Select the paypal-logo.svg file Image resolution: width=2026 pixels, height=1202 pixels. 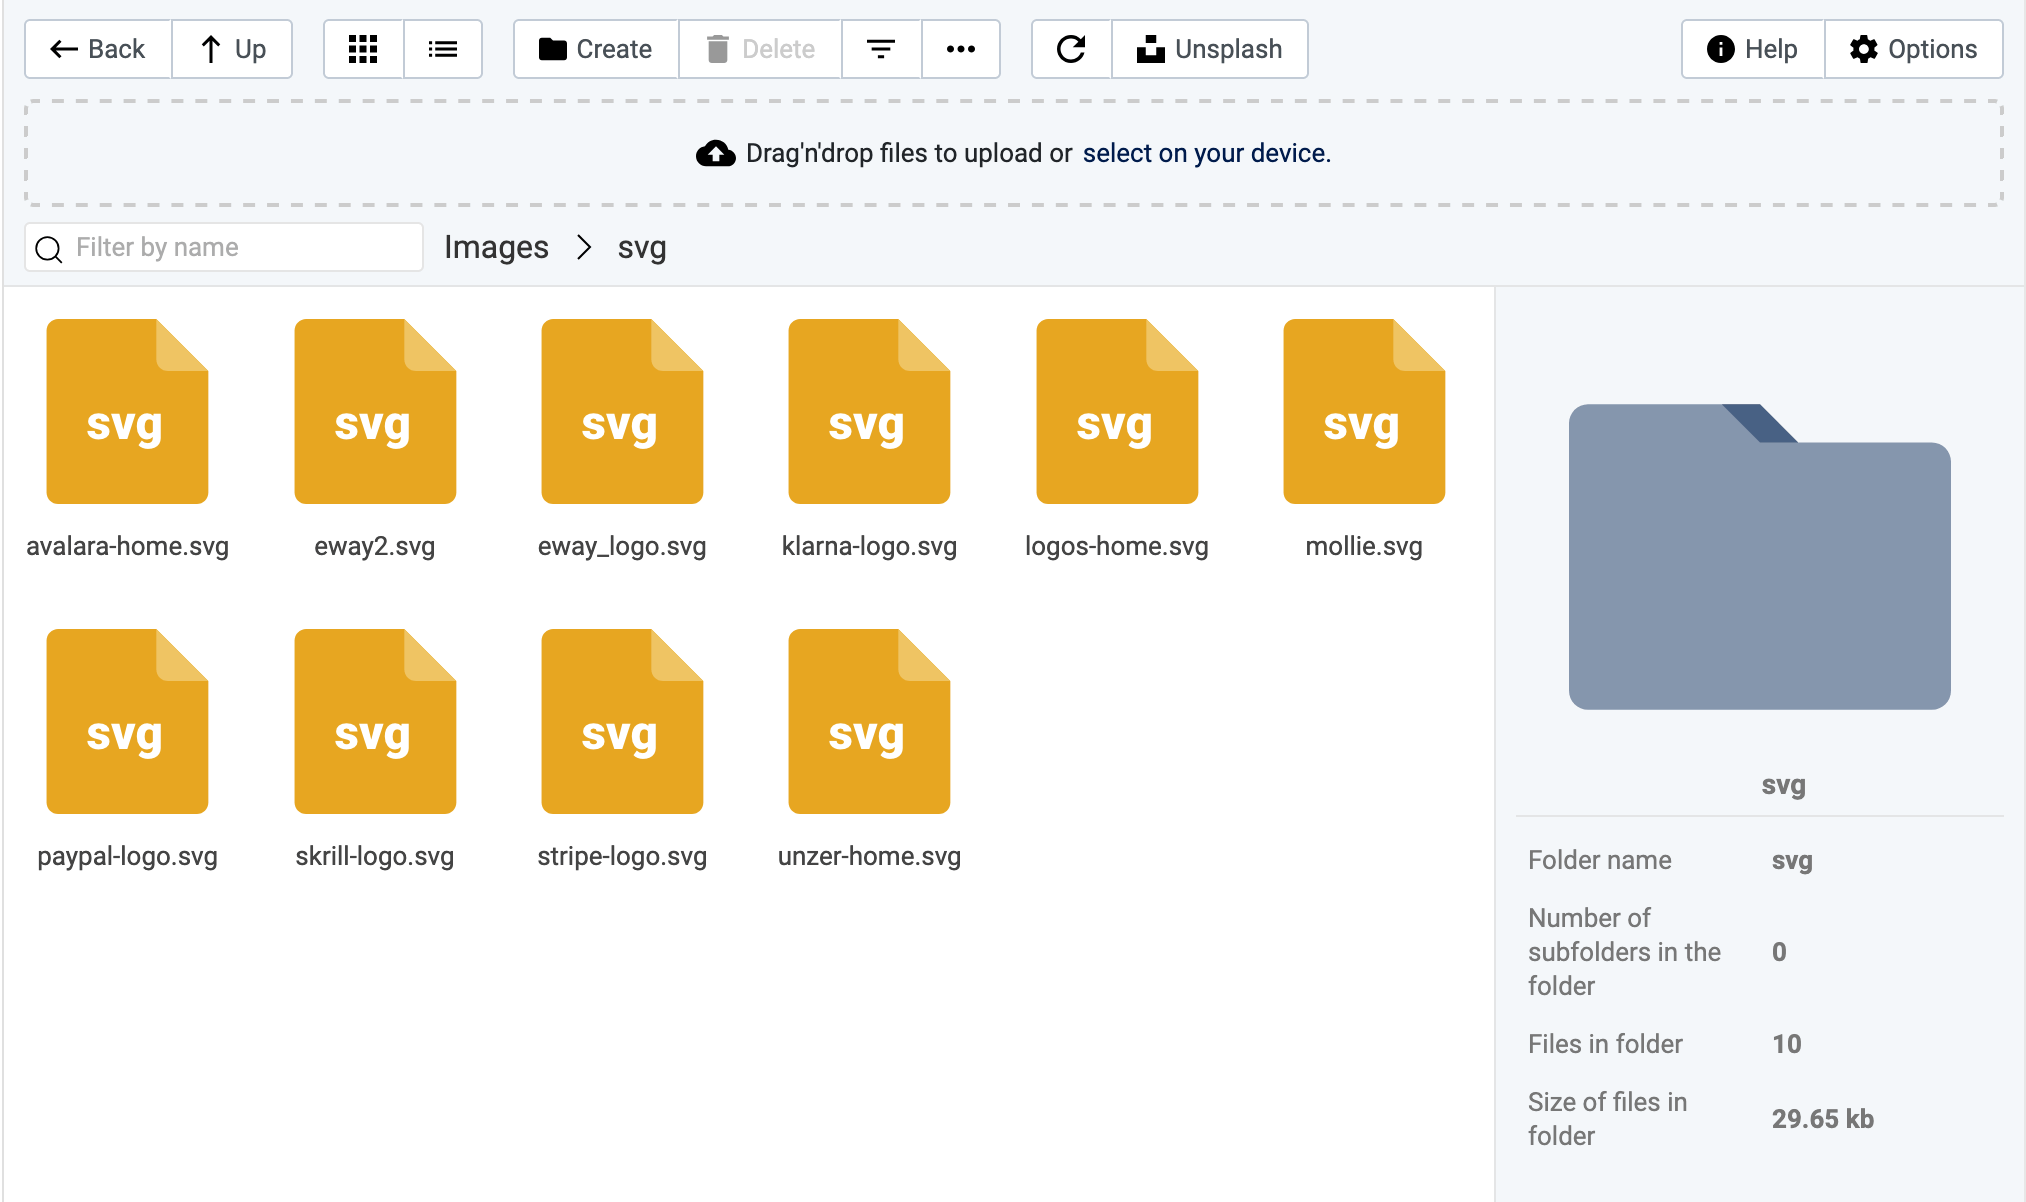coord(126,722)
